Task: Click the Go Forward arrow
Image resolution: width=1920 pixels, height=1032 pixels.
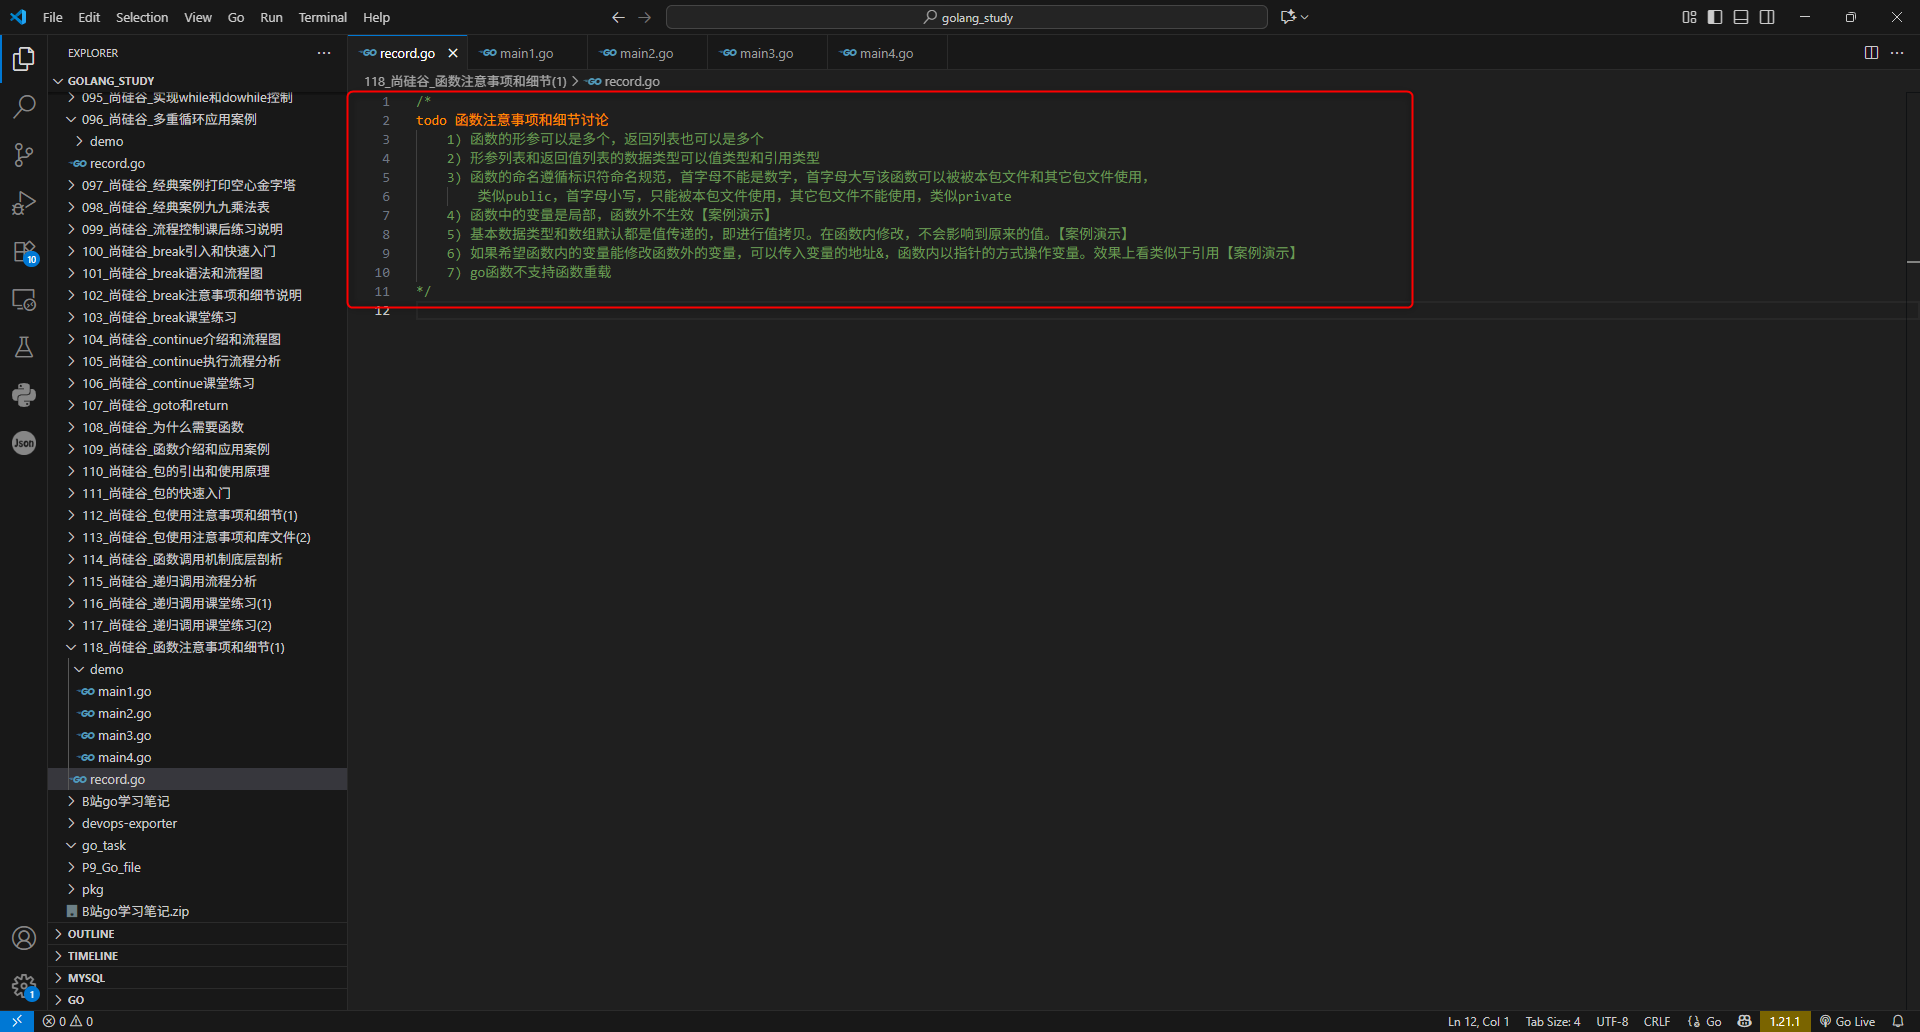Action: [x=645, y=17]
